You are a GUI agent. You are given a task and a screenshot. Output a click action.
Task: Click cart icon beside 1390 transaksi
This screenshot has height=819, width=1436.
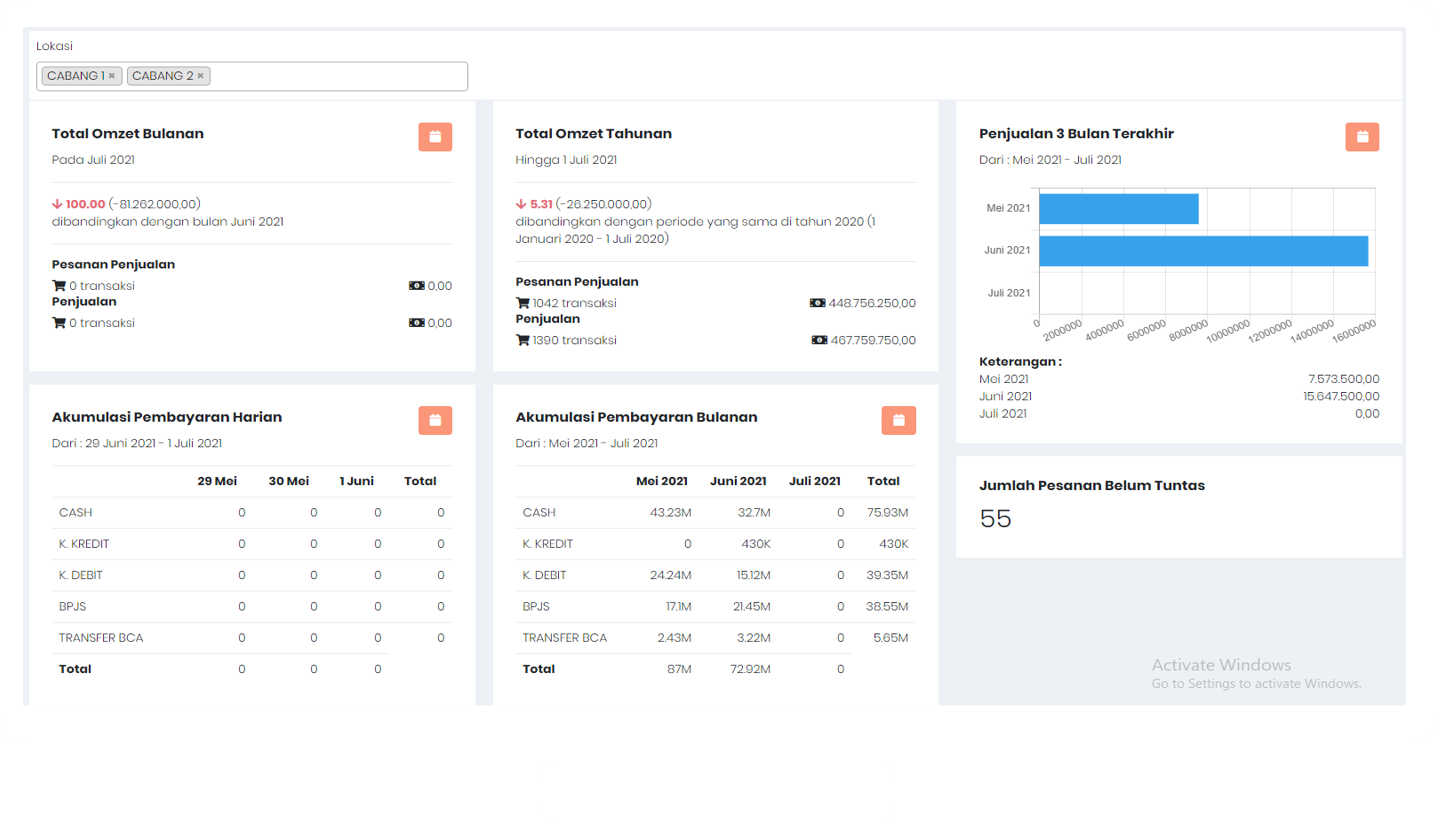pyautogui.click(x=523, y=340)
